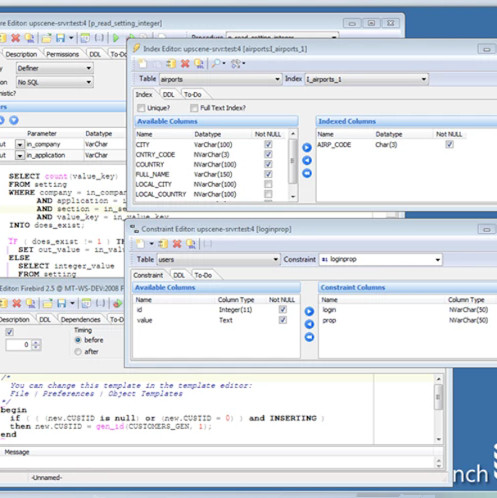
Task: Click red X icon in Firebird trigger editor toolbar
Action: point(17,303)
